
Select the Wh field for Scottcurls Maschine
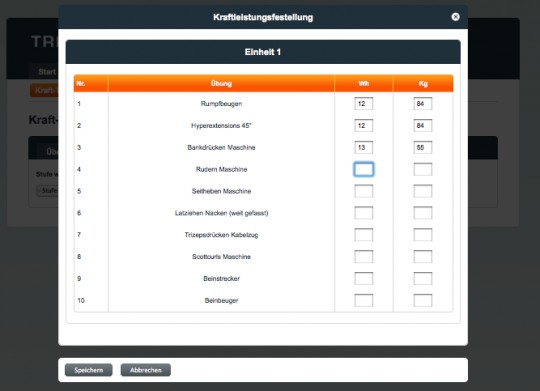(363, 257)
